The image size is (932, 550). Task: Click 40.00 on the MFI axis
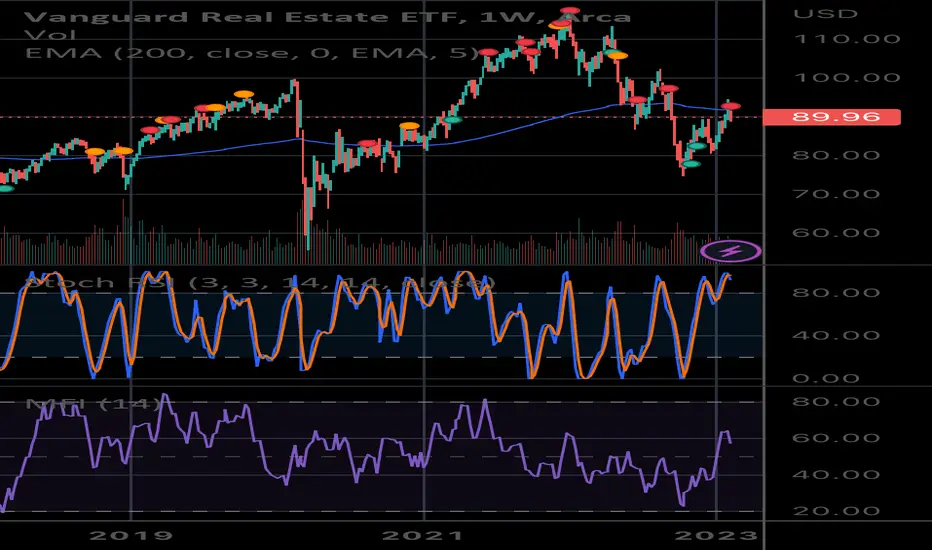click(836, 474)
